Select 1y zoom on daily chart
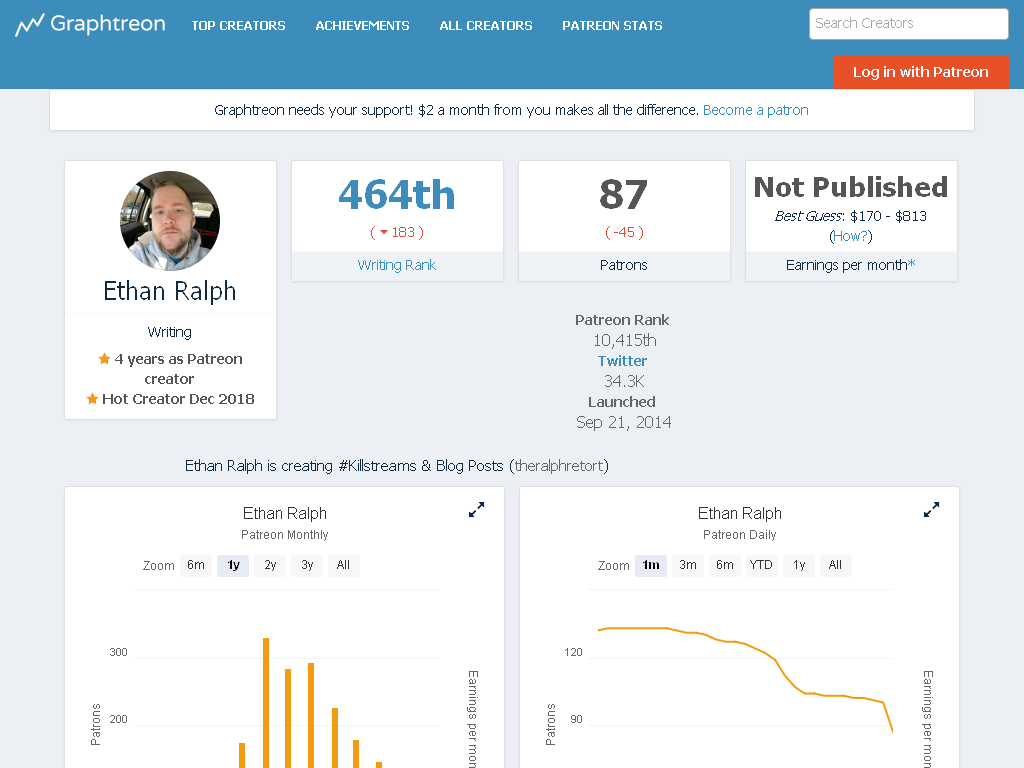The width and height of the screenshot is (1024, 768). (x=799, y=565)
